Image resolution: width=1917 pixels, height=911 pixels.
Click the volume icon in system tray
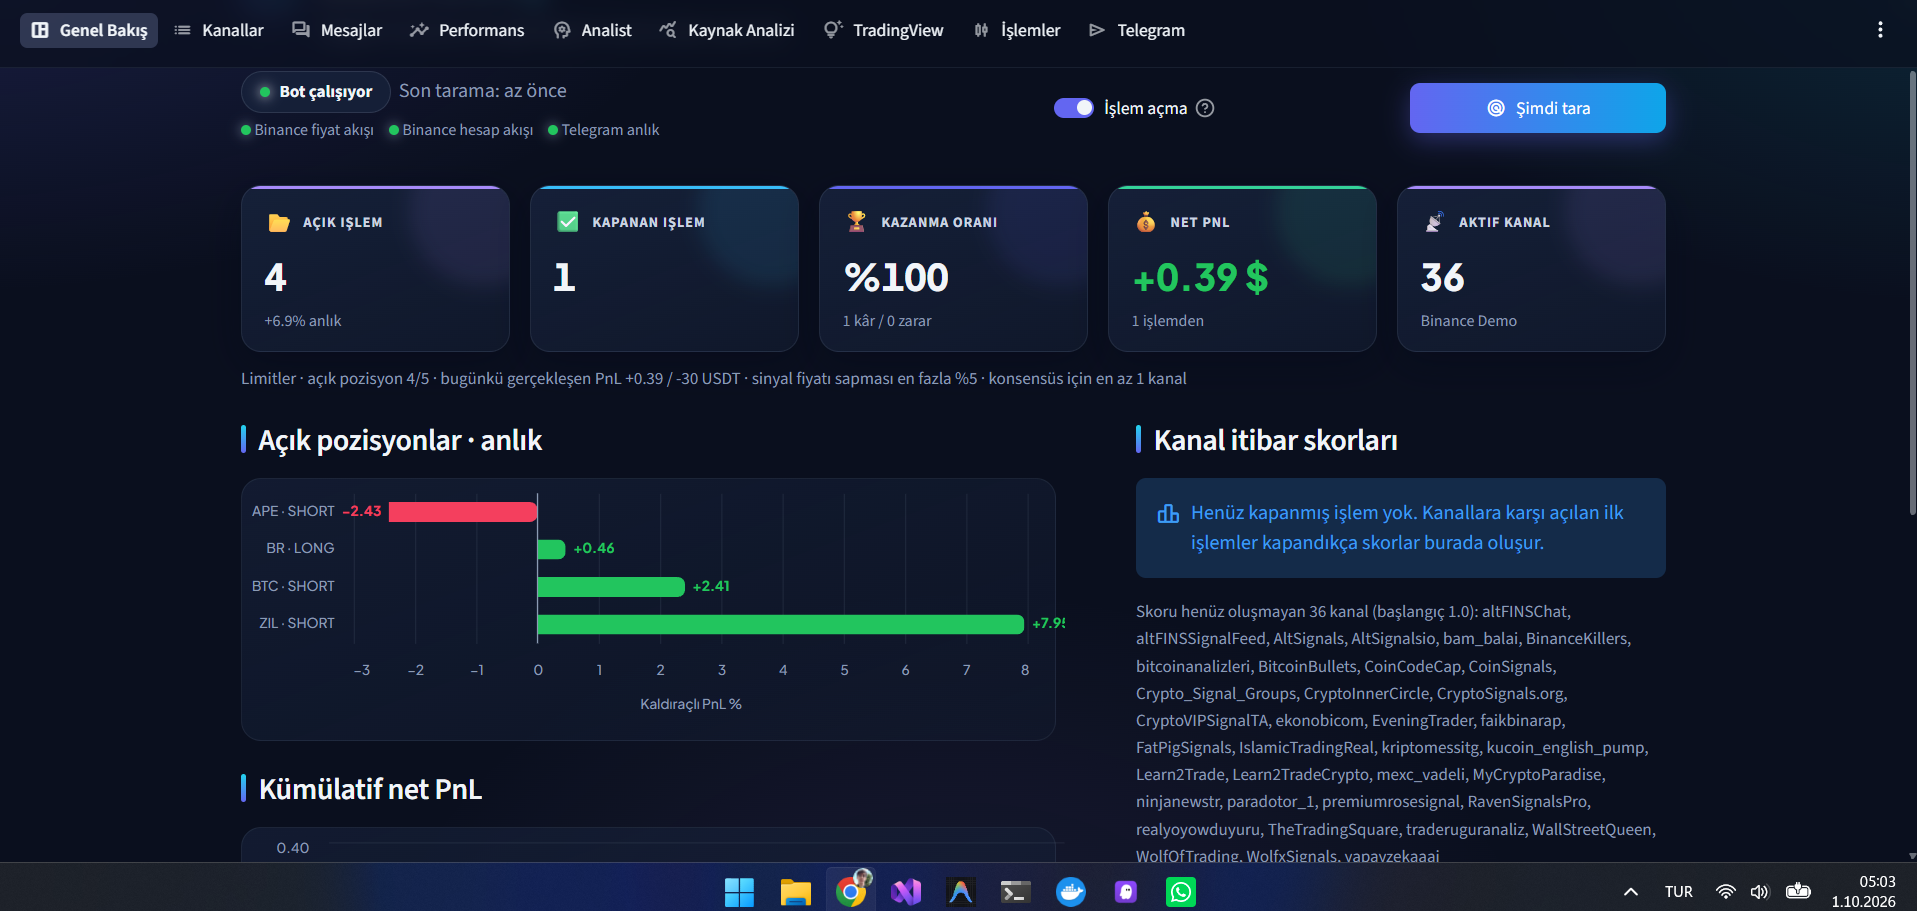click(1759, 891)
